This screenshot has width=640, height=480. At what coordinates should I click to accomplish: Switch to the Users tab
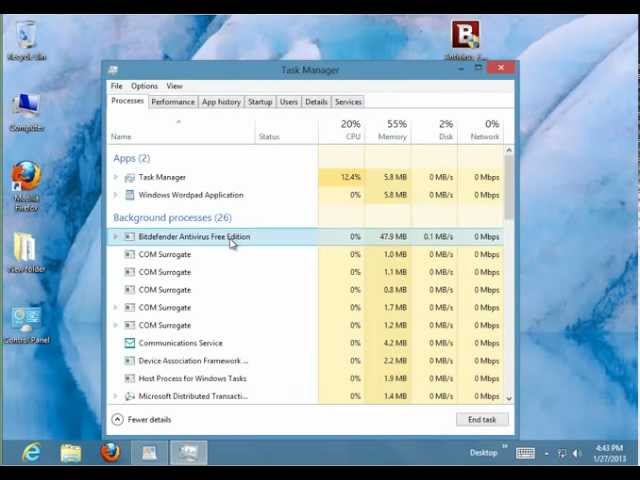click(289, 102)
